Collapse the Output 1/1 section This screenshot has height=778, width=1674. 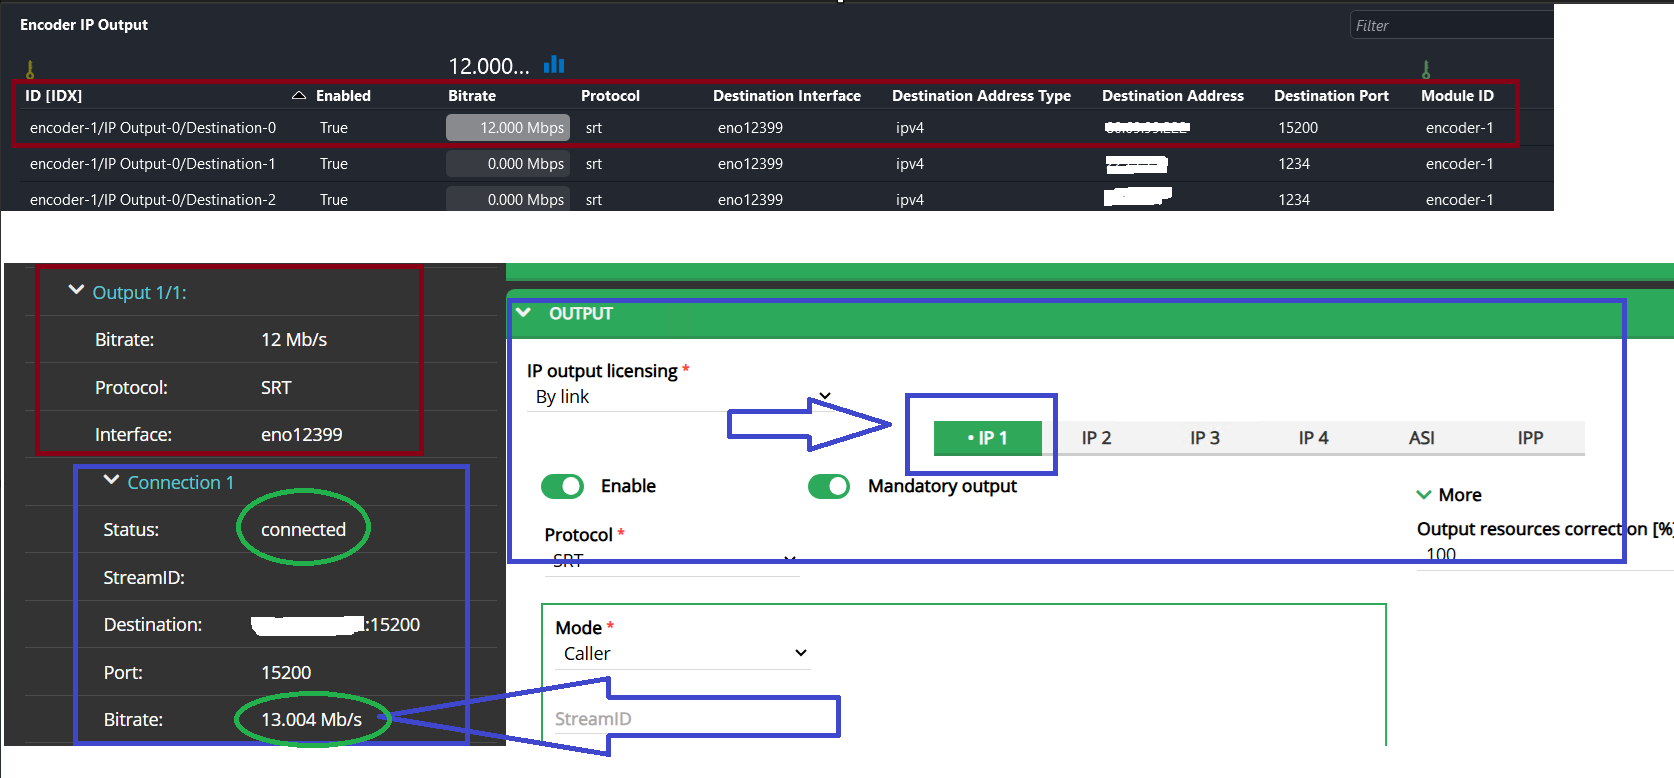click(x=76, y=291)
